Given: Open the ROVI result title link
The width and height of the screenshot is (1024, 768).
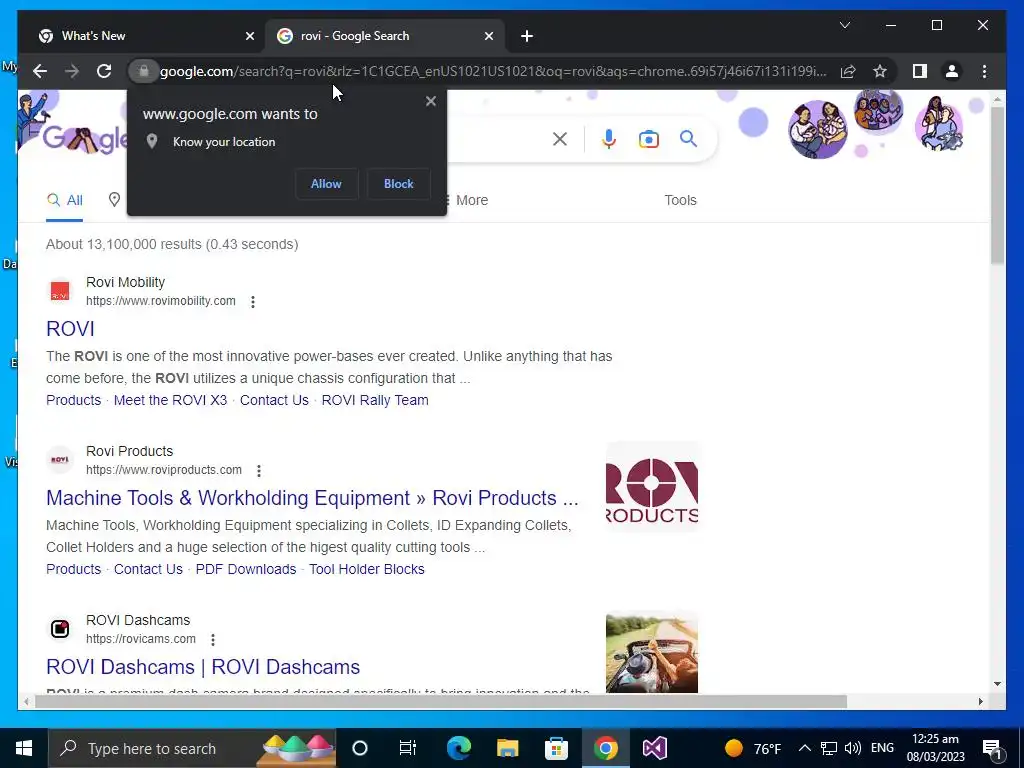Looking at the screenshot, I should pyautogui.click(x=71, y=328).
